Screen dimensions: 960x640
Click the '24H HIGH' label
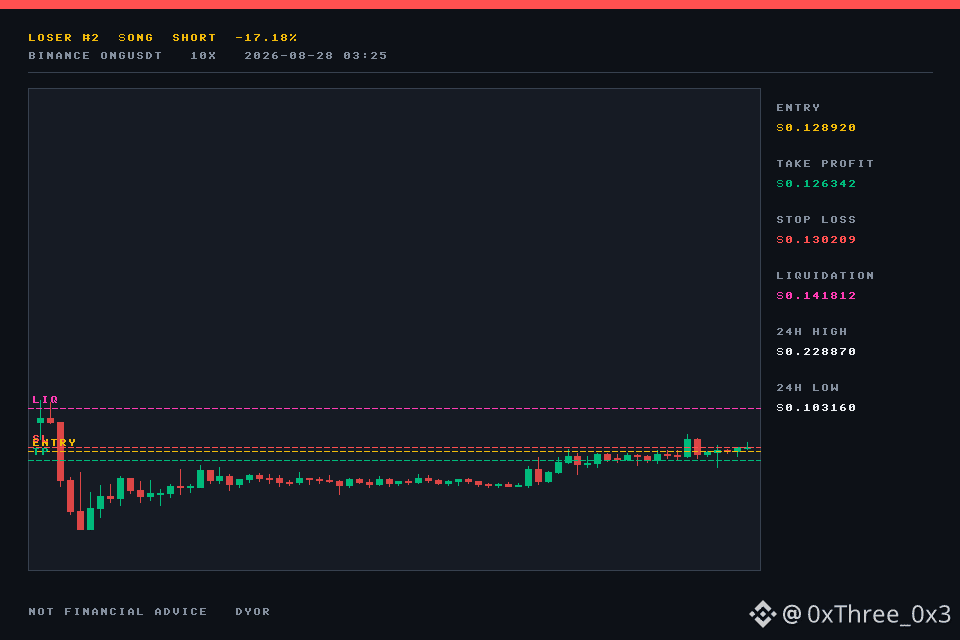(812, 331)
